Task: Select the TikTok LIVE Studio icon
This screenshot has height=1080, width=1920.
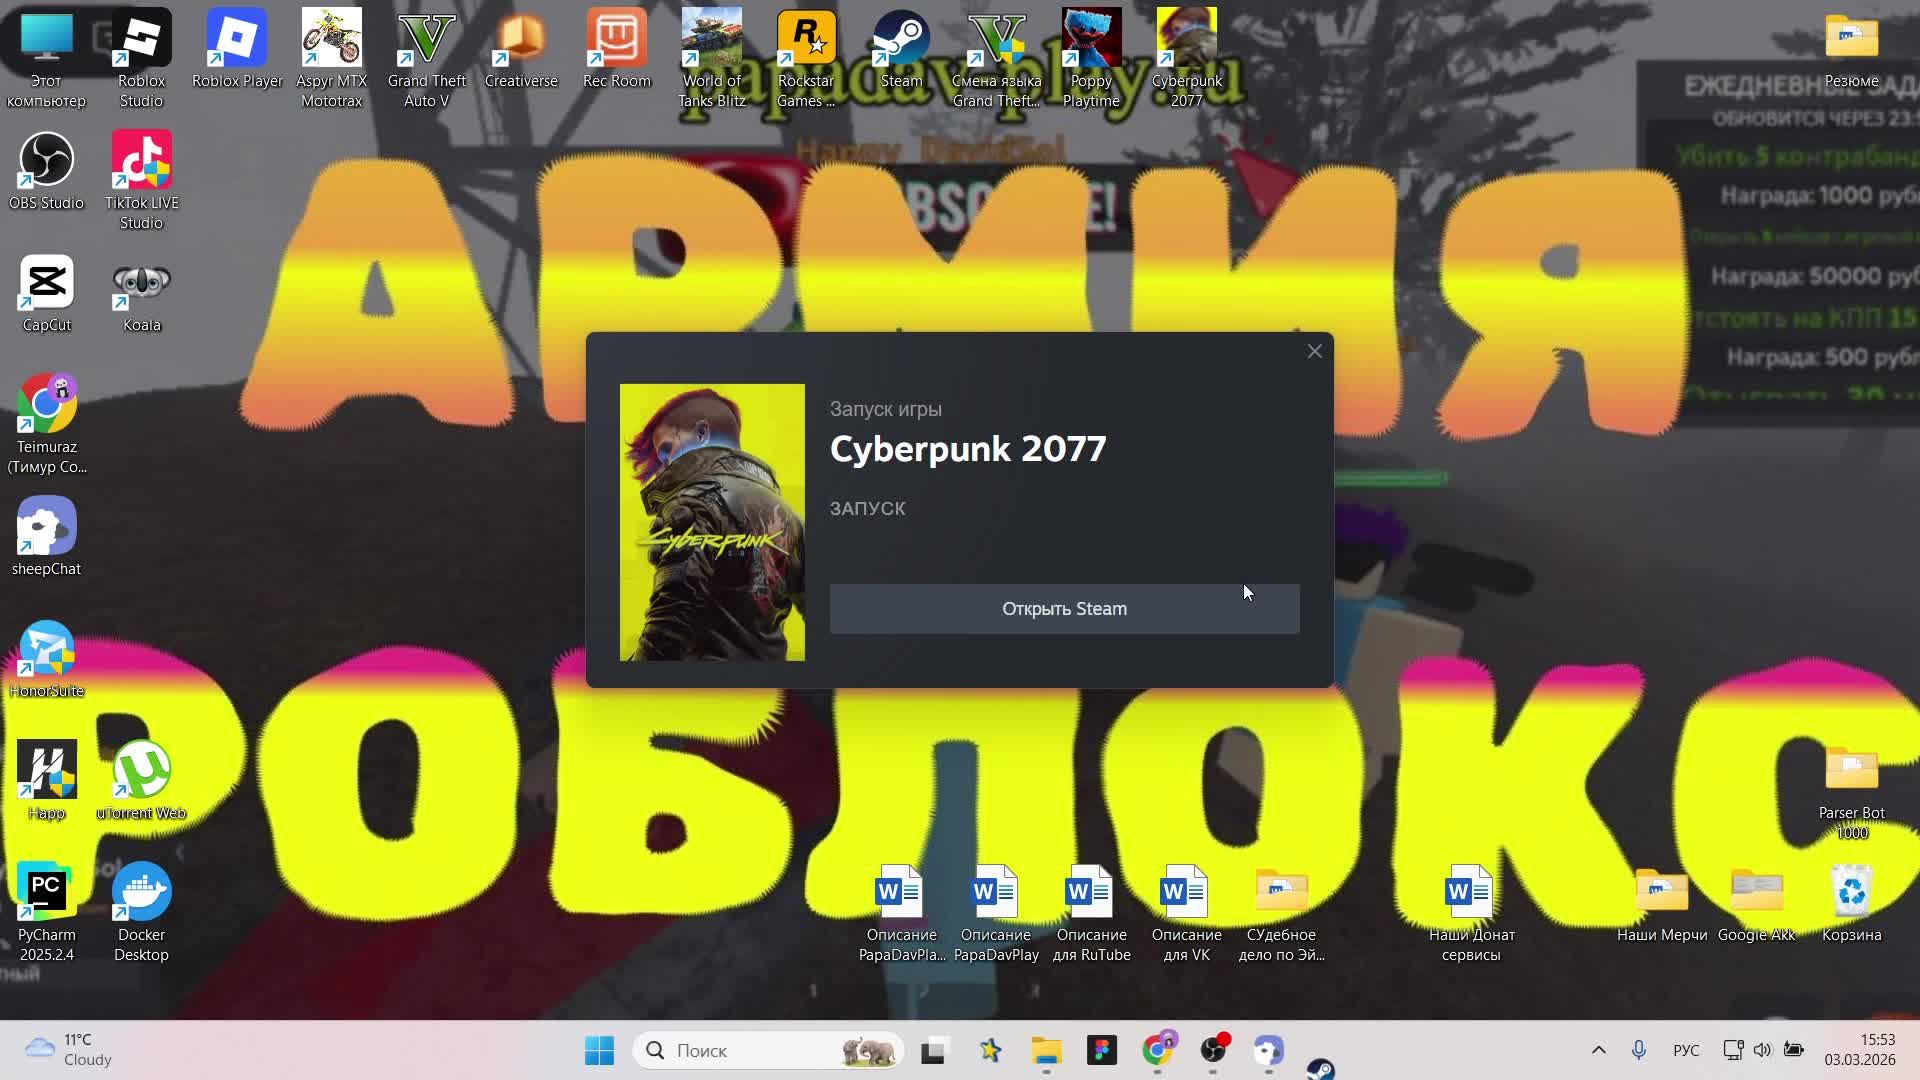Action: pyautogui.click(x=141, y=163)
